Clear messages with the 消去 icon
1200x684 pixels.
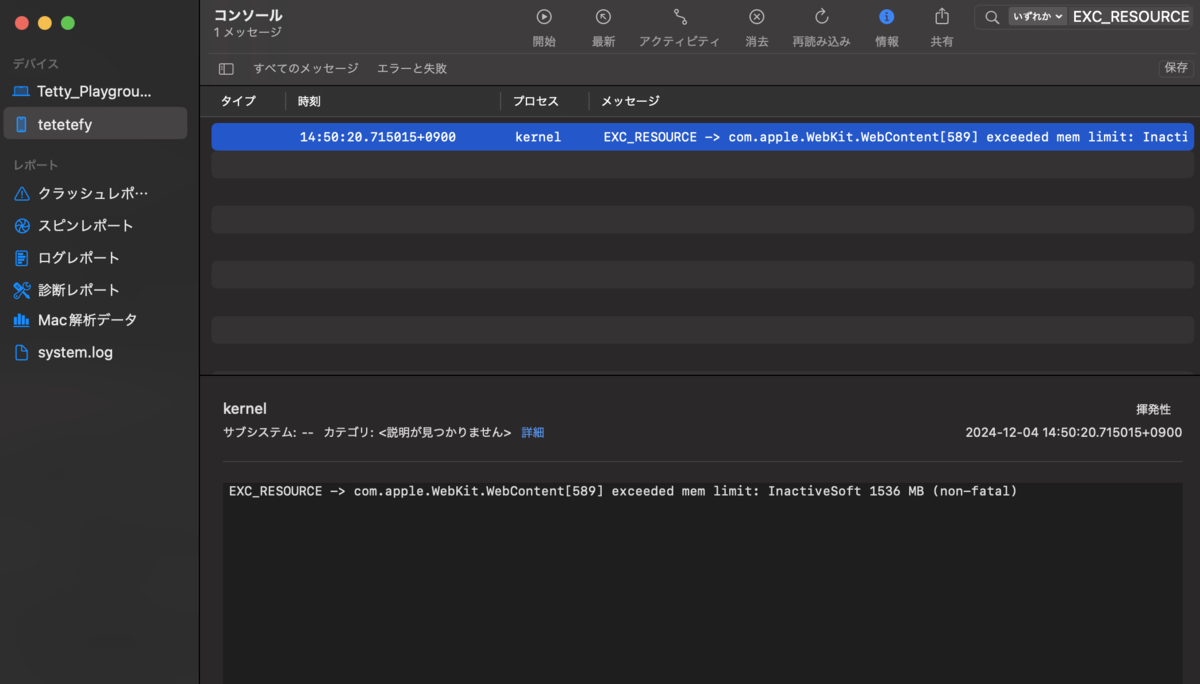[x=757, y=17]
